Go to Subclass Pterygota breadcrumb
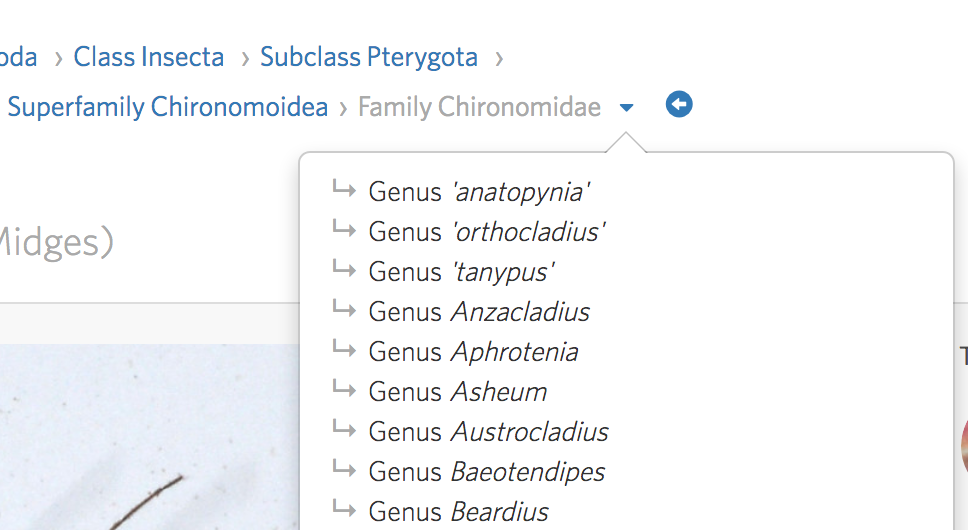 pos(368,57)
